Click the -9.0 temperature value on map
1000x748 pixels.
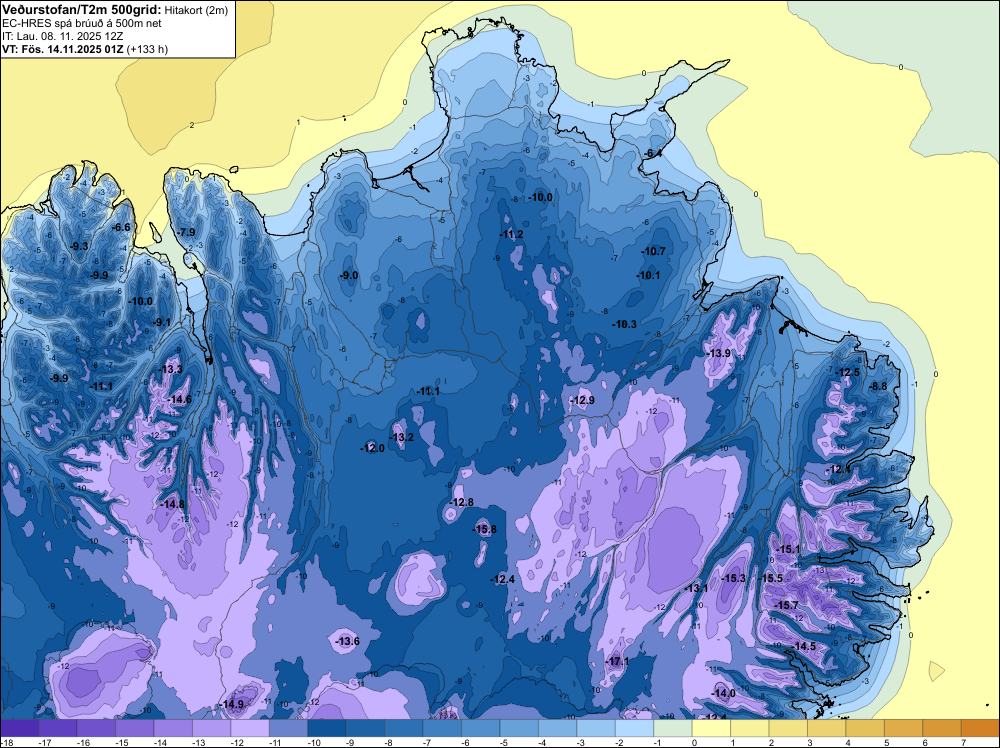point(349,275)
